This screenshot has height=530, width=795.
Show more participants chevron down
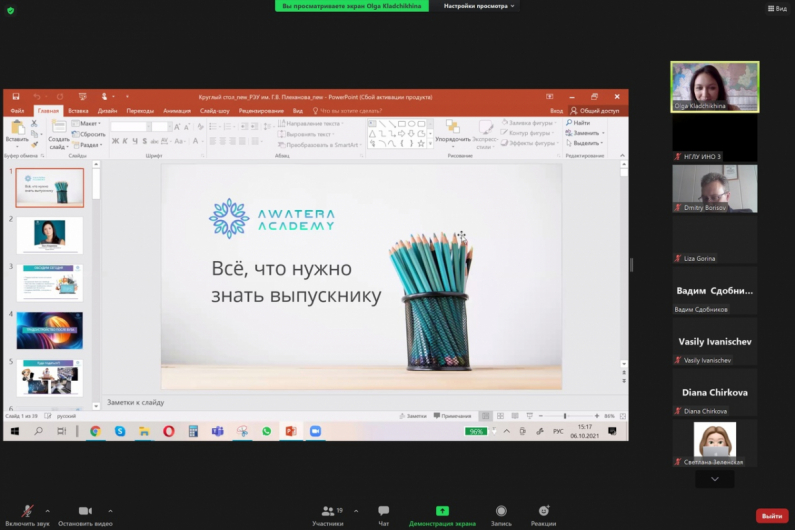(x=714, y=479)
